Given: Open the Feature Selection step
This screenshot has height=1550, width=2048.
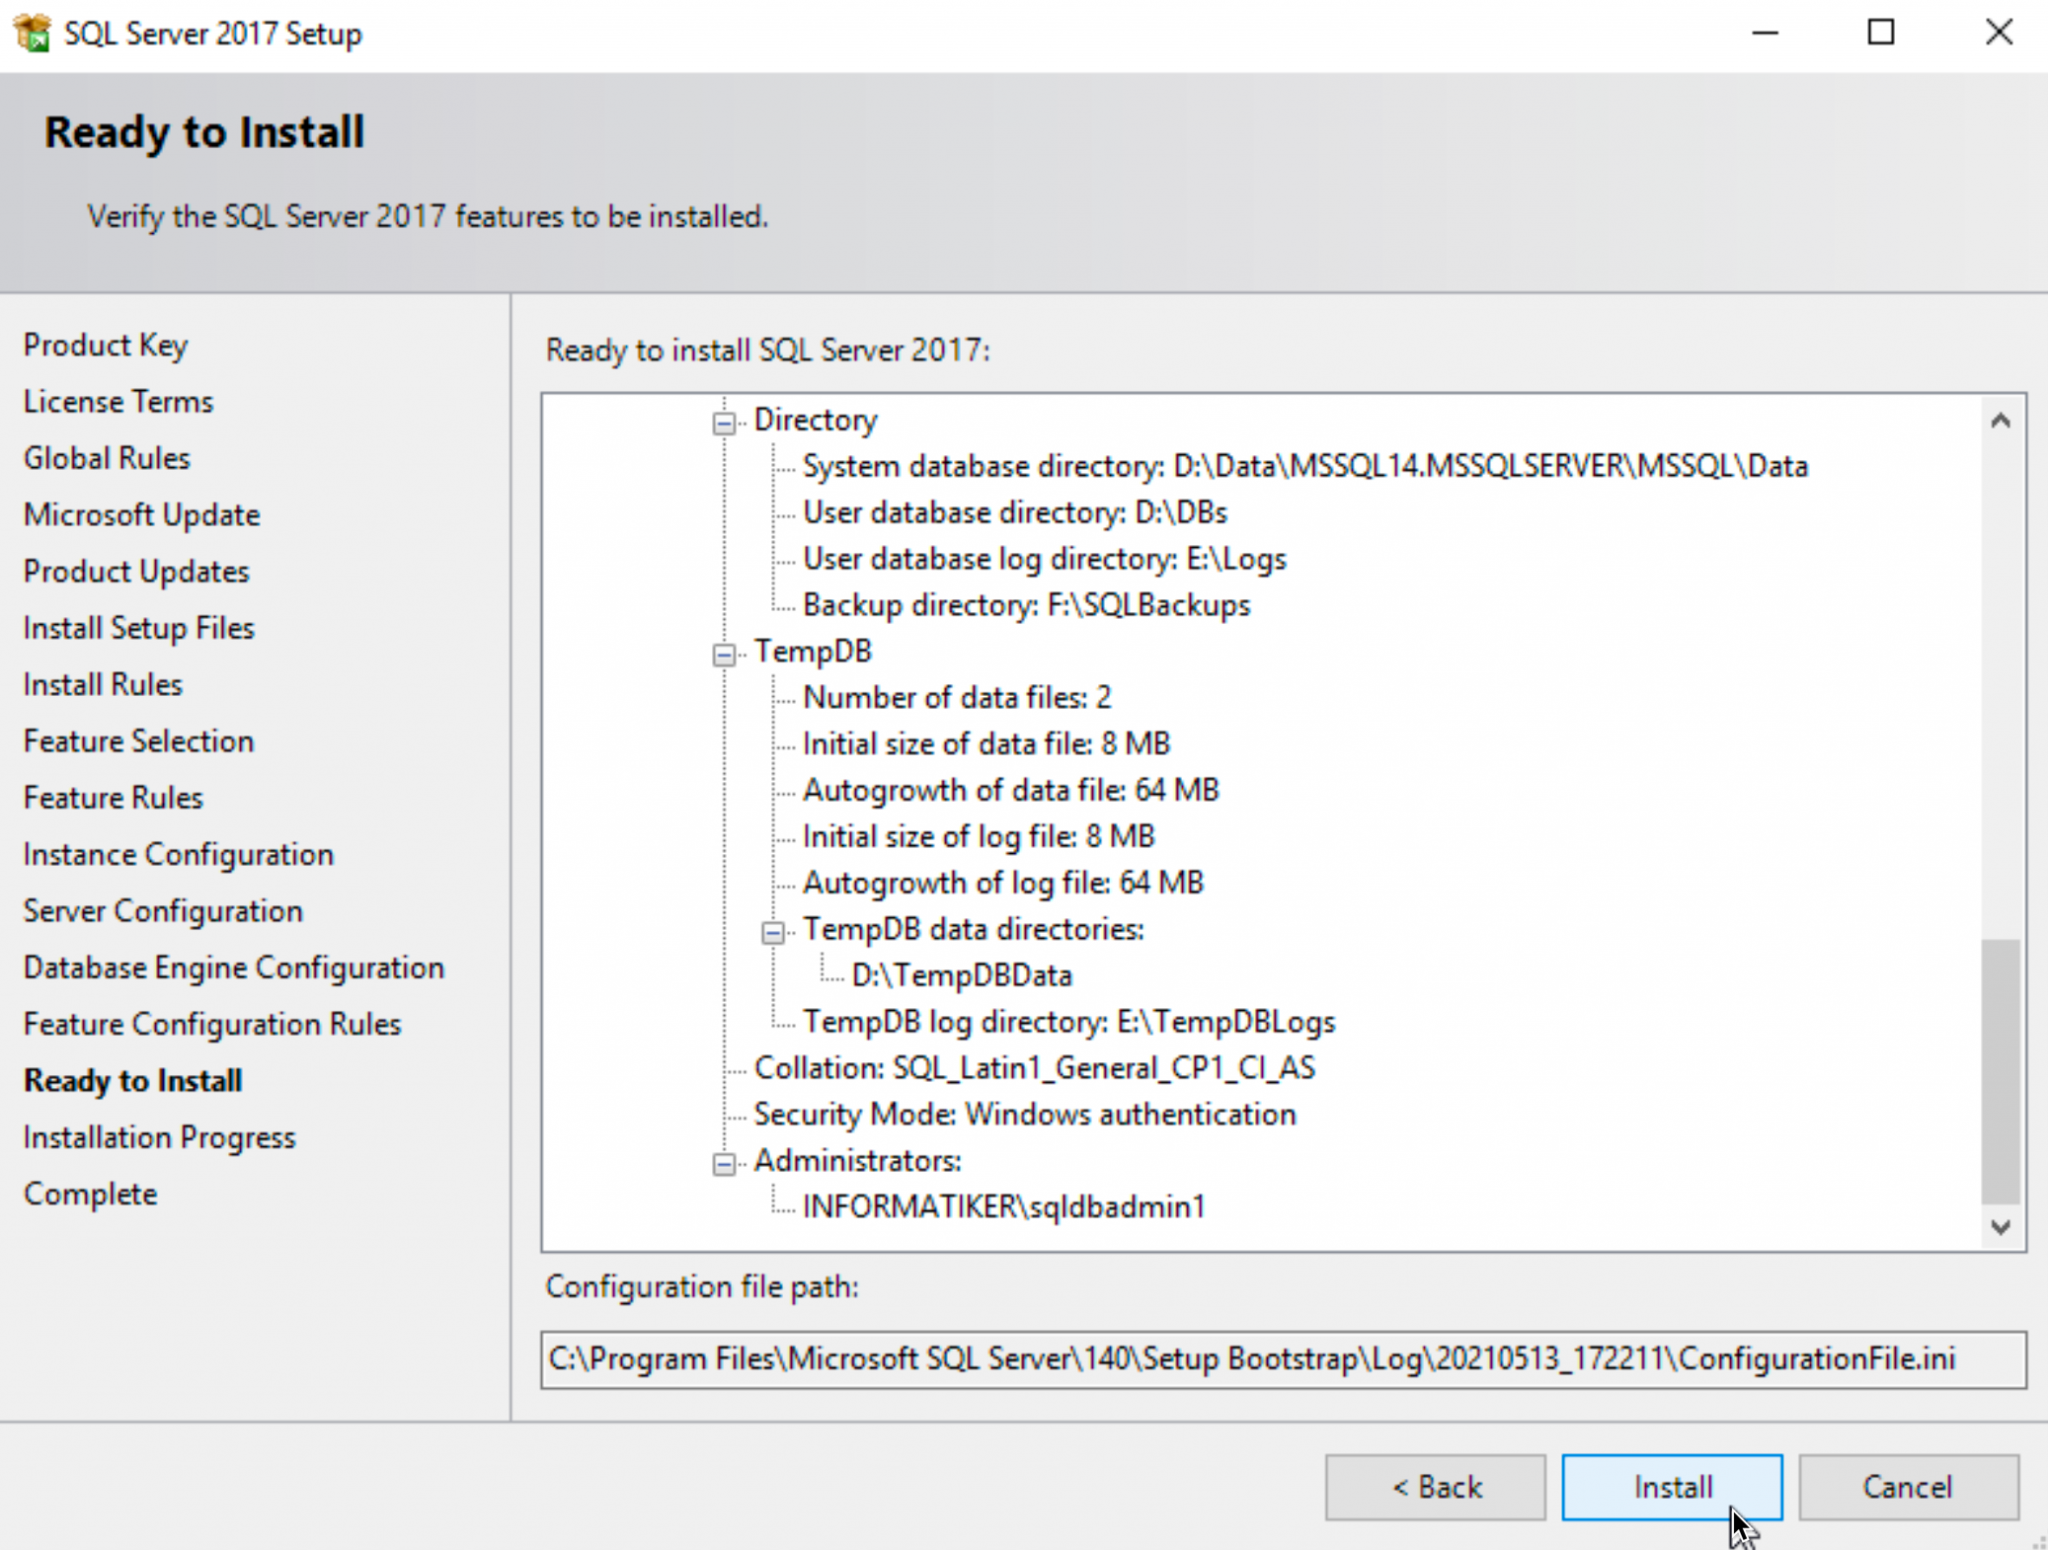Looking at the screenshot, I should tap(138, 740).
